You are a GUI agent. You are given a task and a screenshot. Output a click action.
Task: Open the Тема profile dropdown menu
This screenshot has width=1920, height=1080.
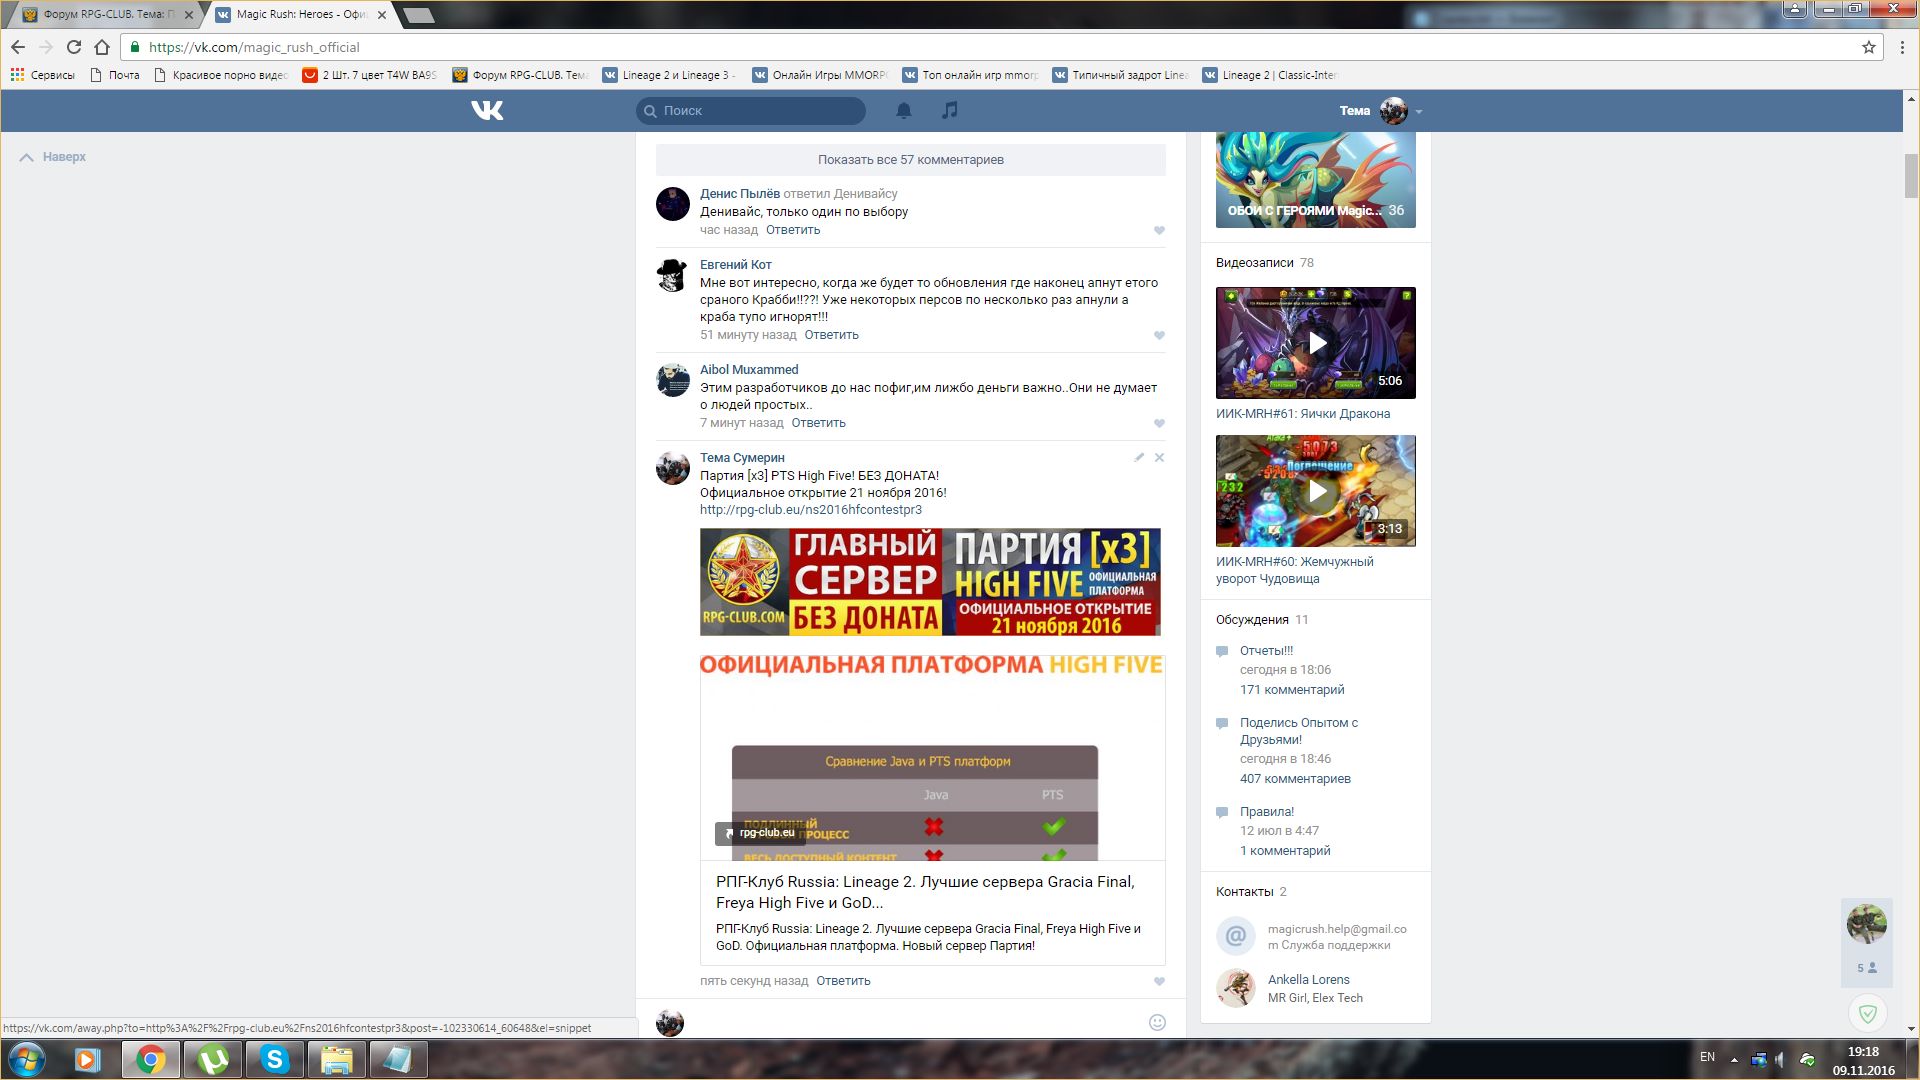coord(1381,111)
